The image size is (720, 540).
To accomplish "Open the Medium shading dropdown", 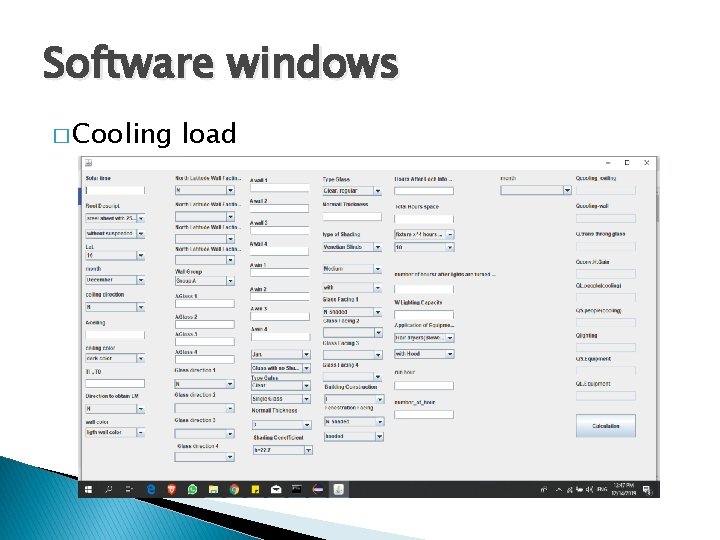I will [x=352, y=269].
